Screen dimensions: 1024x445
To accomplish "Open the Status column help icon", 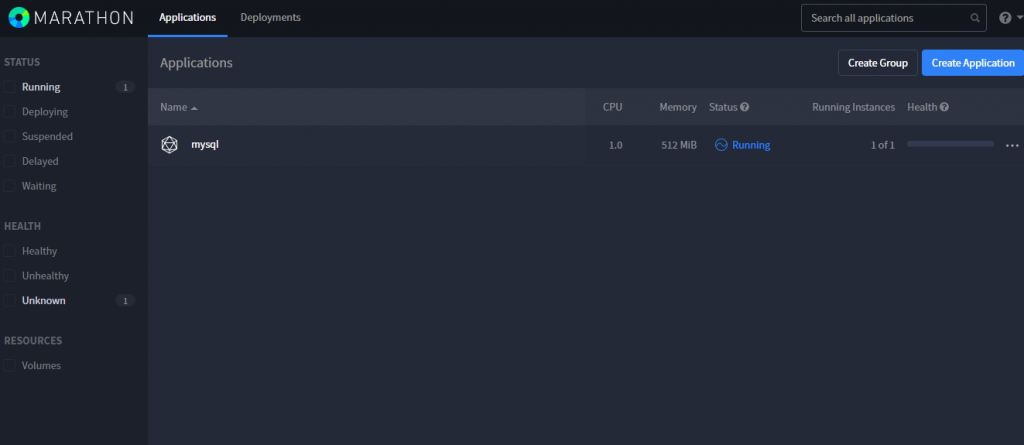I will [744, 107].
